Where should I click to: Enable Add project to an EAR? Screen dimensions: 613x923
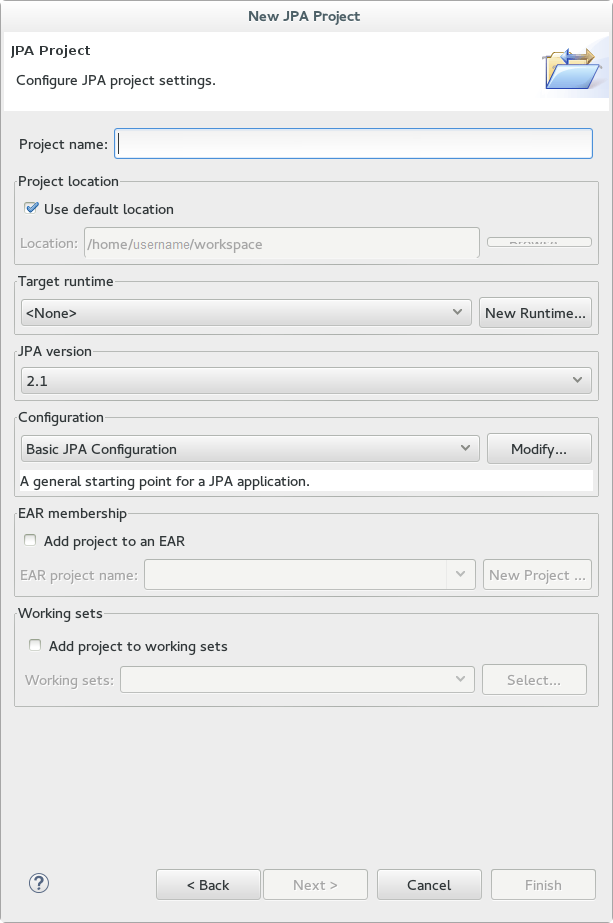(x=31, y=541)
